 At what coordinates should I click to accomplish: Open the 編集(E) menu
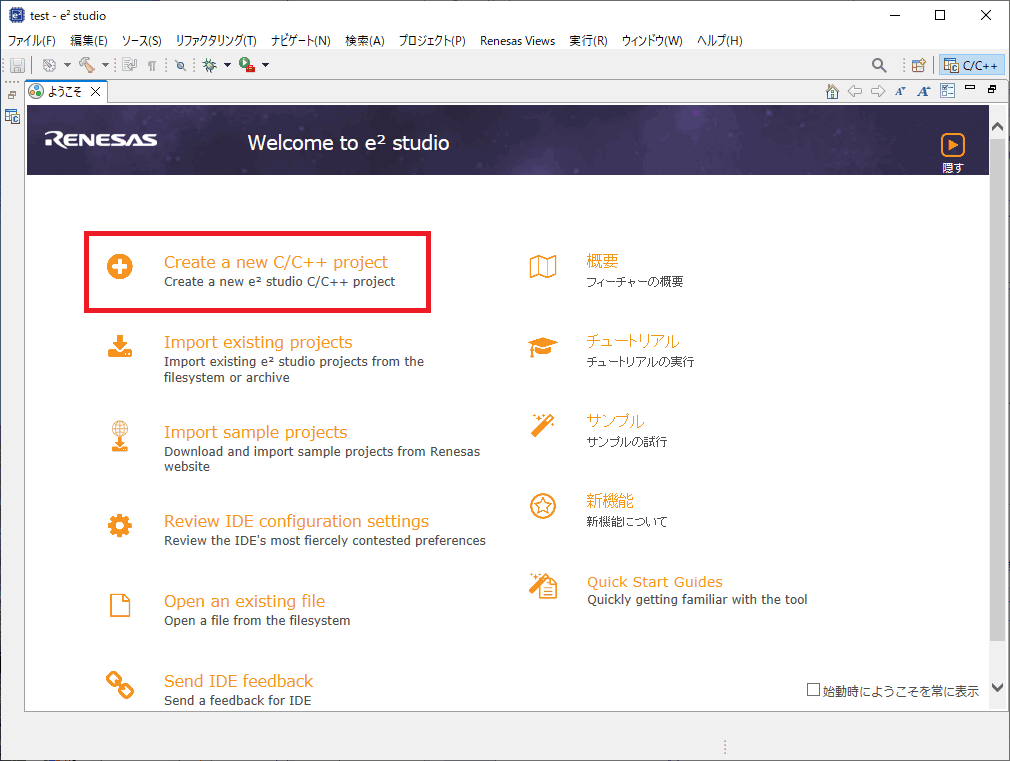(x=89, y=41)
